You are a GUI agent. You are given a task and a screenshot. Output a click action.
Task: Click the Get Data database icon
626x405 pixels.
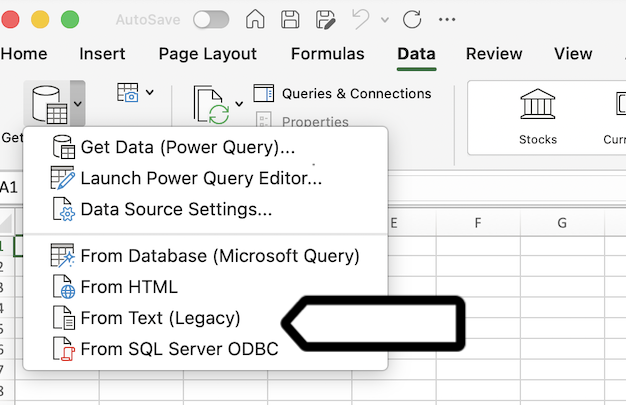point(49,105)
